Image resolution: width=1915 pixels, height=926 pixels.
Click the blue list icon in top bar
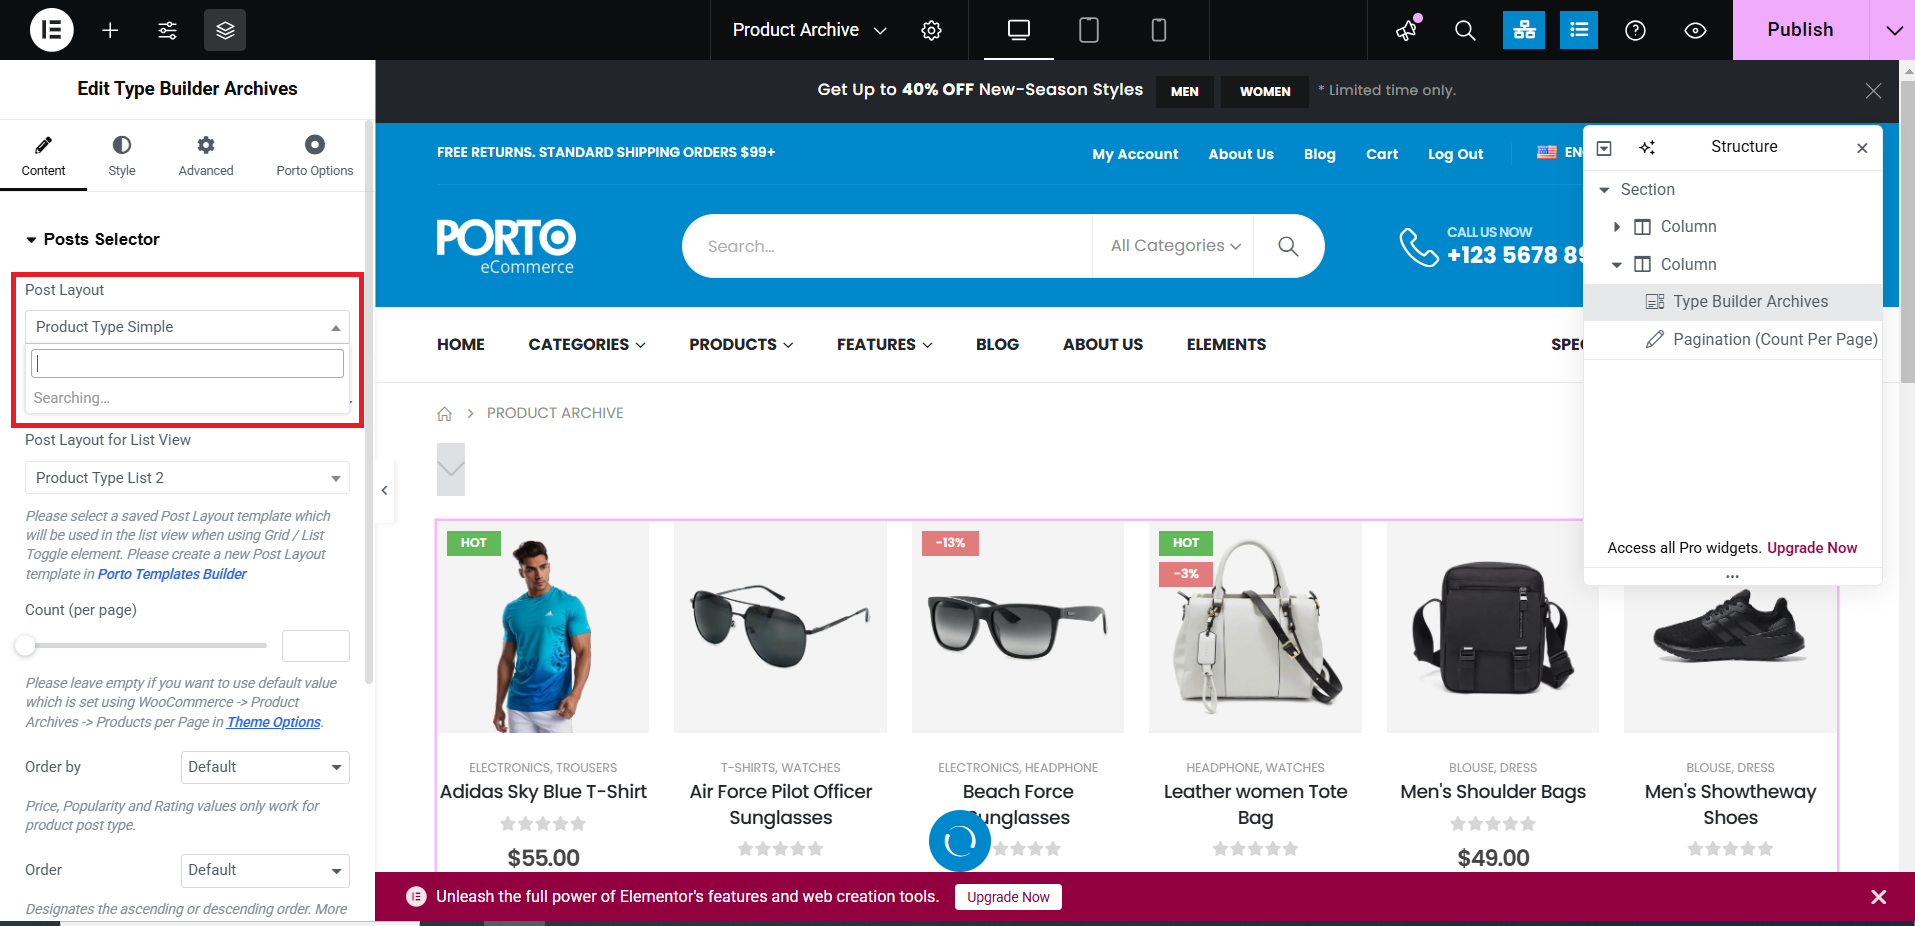(1579, 30)
